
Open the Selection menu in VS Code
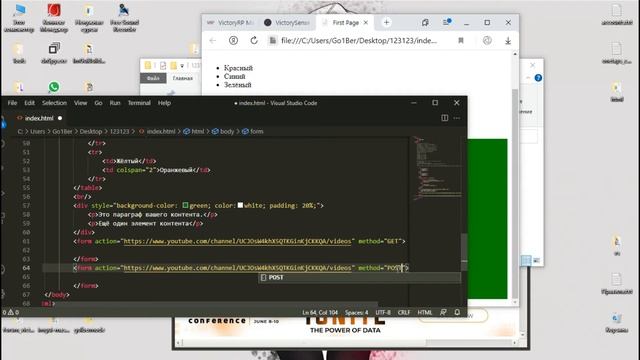(x=54, y=103)
